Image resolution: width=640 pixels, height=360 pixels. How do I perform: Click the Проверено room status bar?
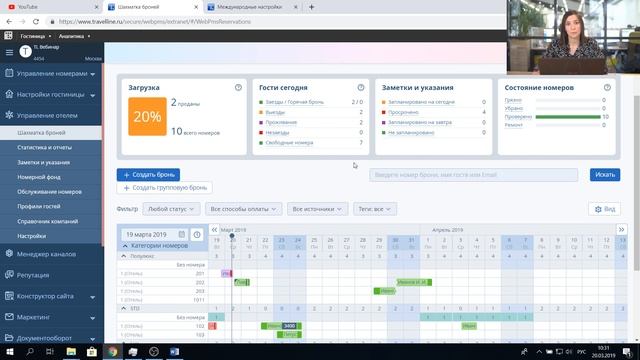tap(568, 117)
